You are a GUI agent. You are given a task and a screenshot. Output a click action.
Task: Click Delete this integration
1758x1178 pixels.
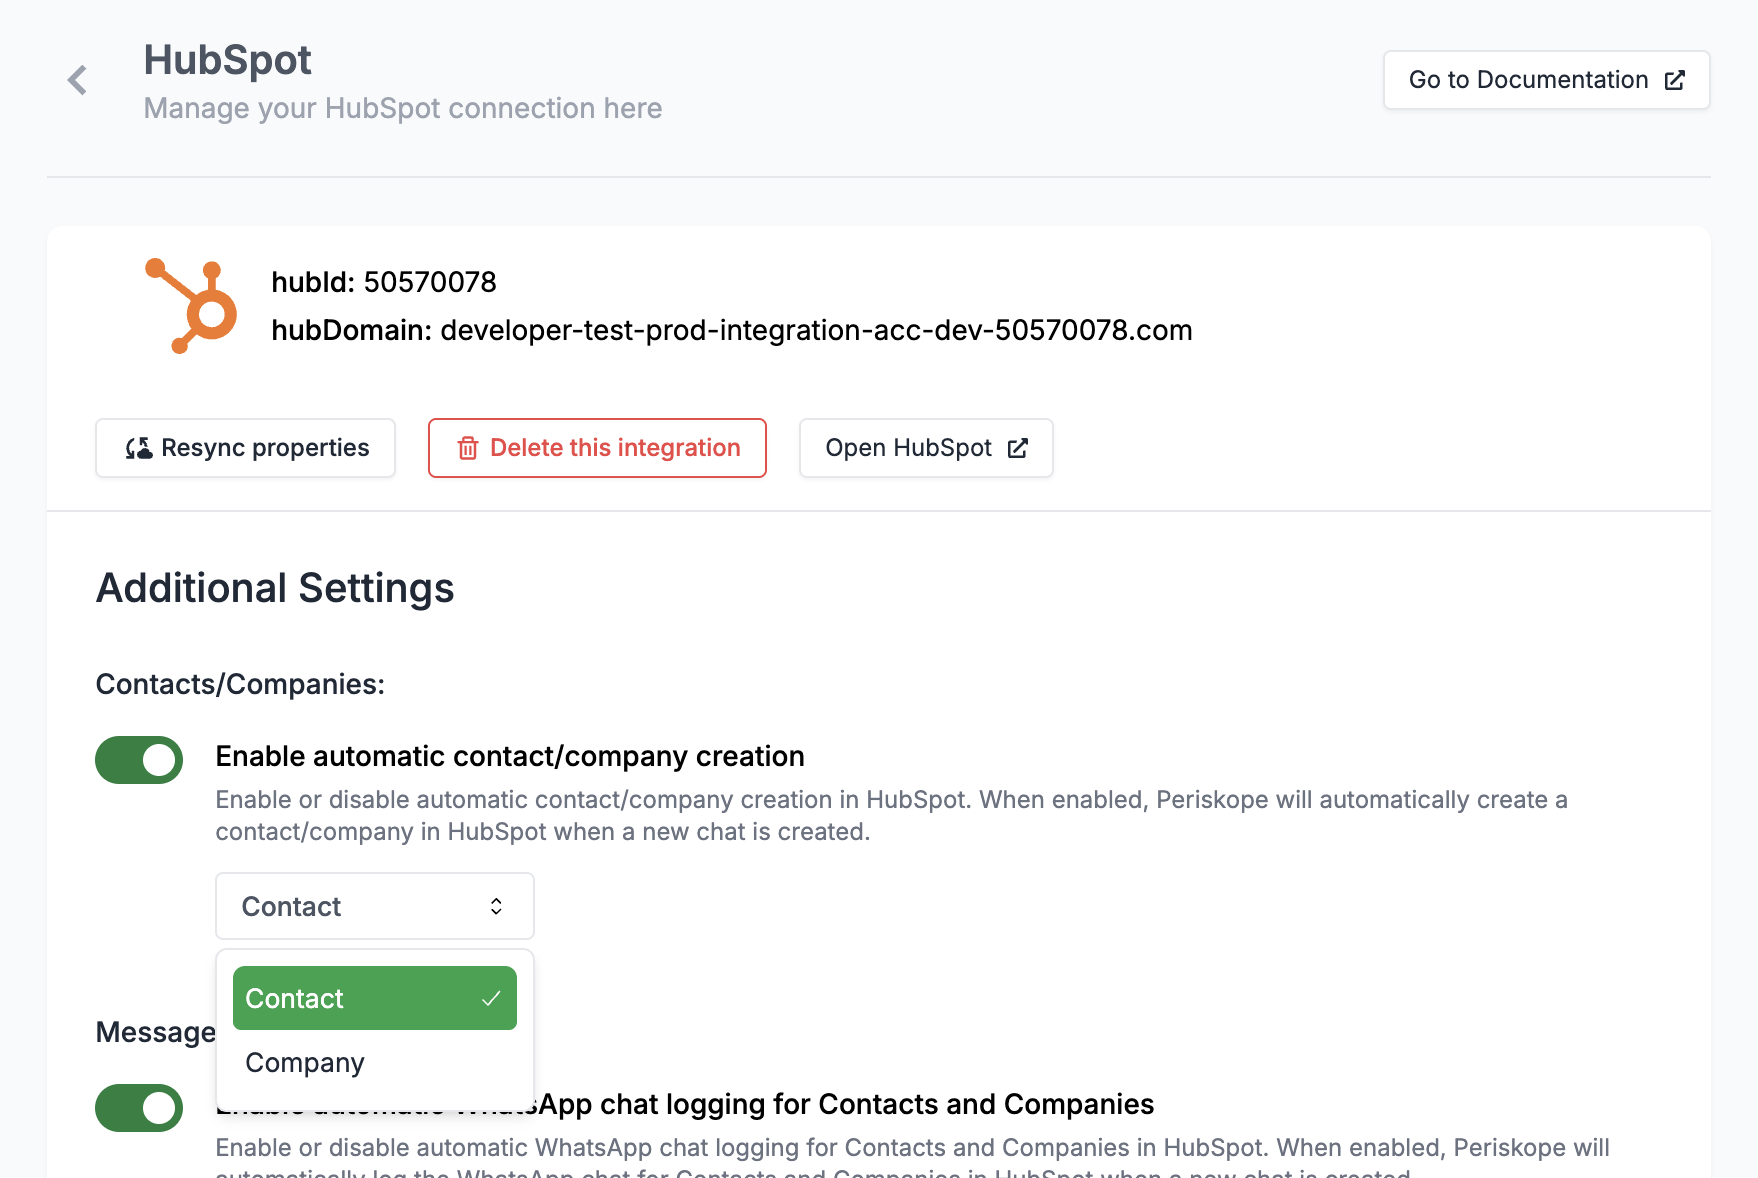[597, 448]
